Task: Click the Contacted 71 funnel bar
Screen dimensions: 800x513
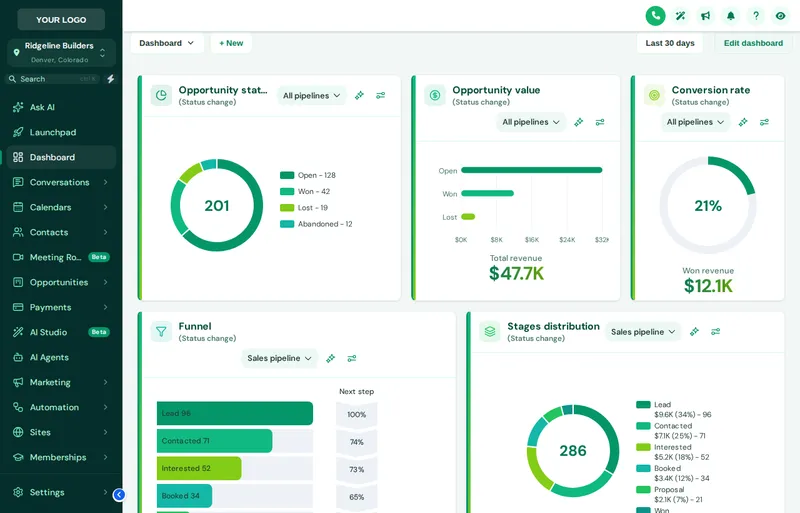Action: pos(214,441)
